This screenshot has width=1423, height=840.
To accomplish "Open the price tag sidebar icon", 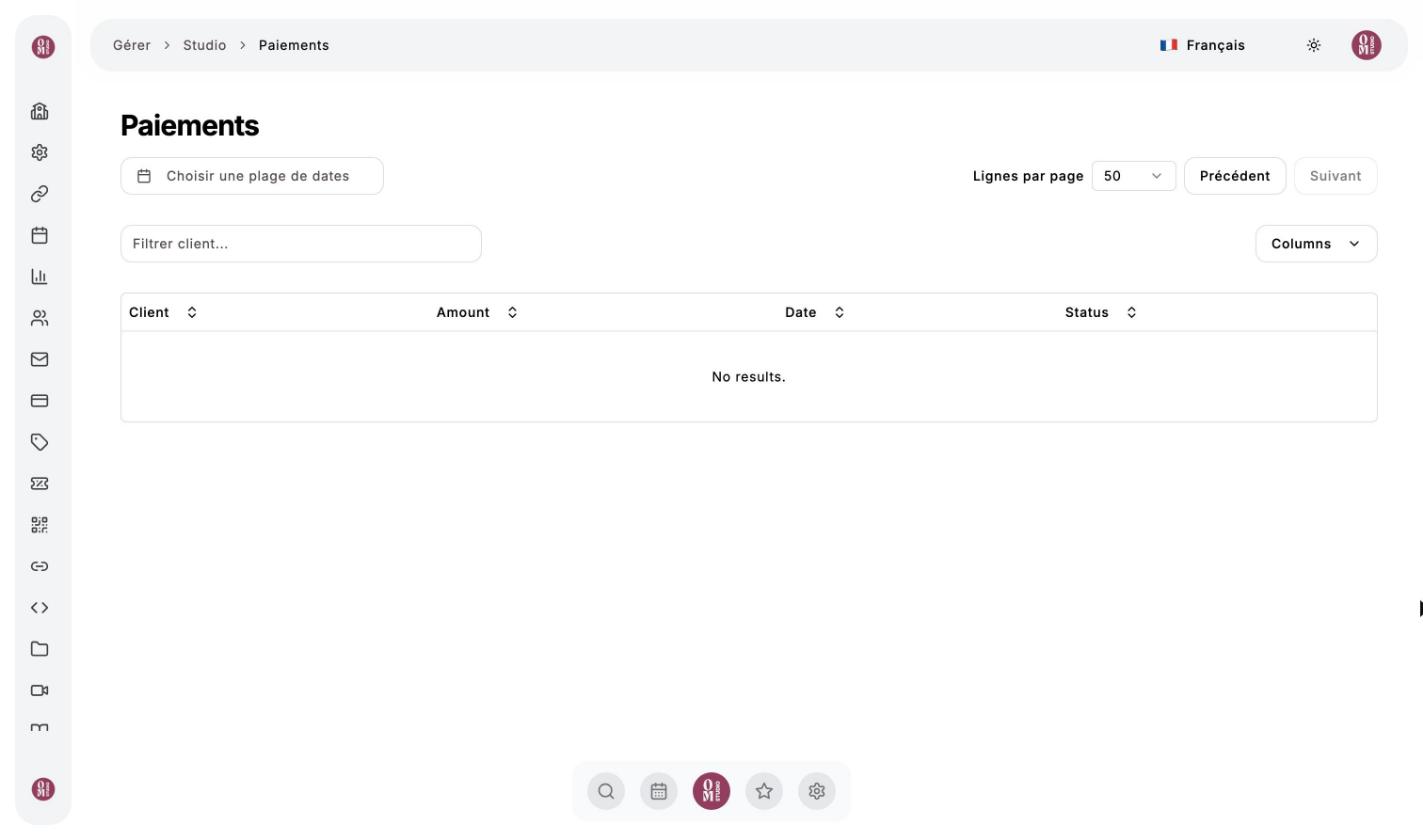I will point(40,442).
